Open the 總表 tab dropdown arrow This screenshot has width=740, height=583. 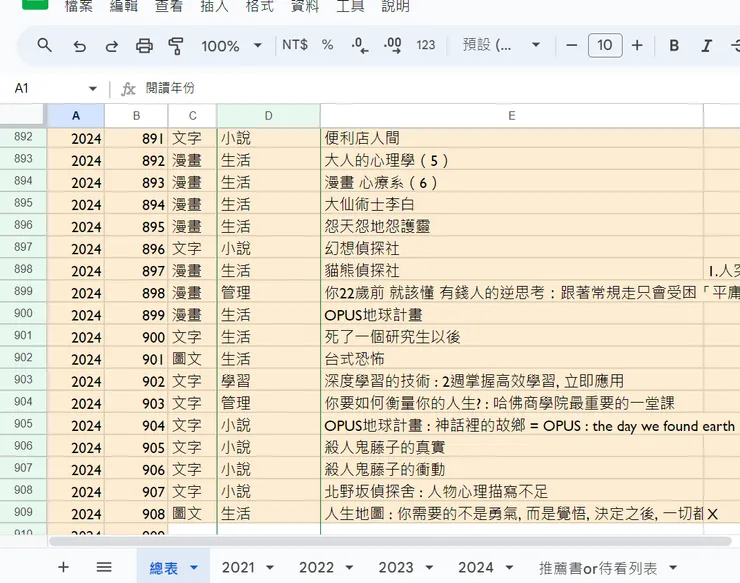pos(194,567)
